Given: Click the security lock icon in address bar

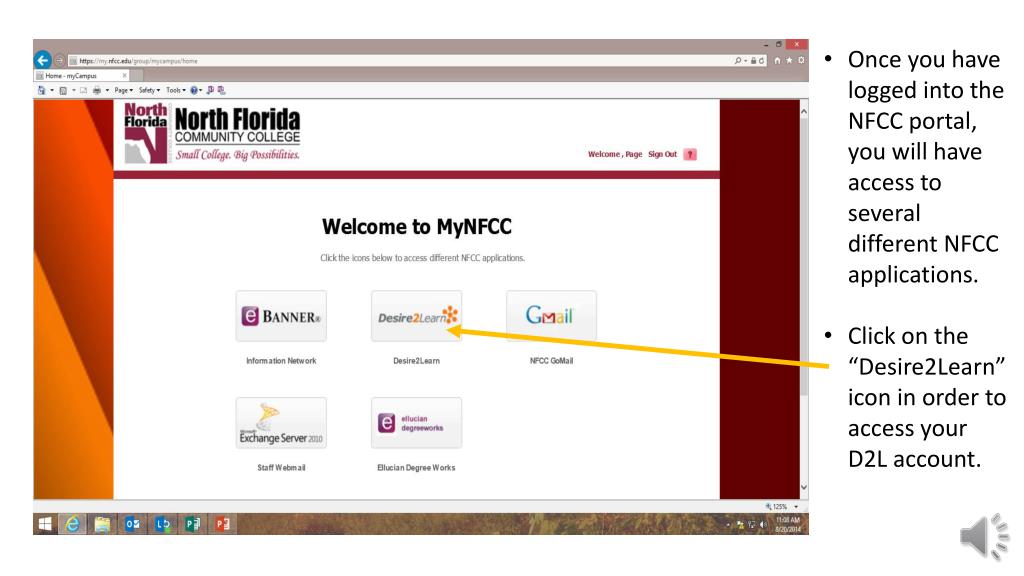Looking at the screenshot, I should [753, 60].
